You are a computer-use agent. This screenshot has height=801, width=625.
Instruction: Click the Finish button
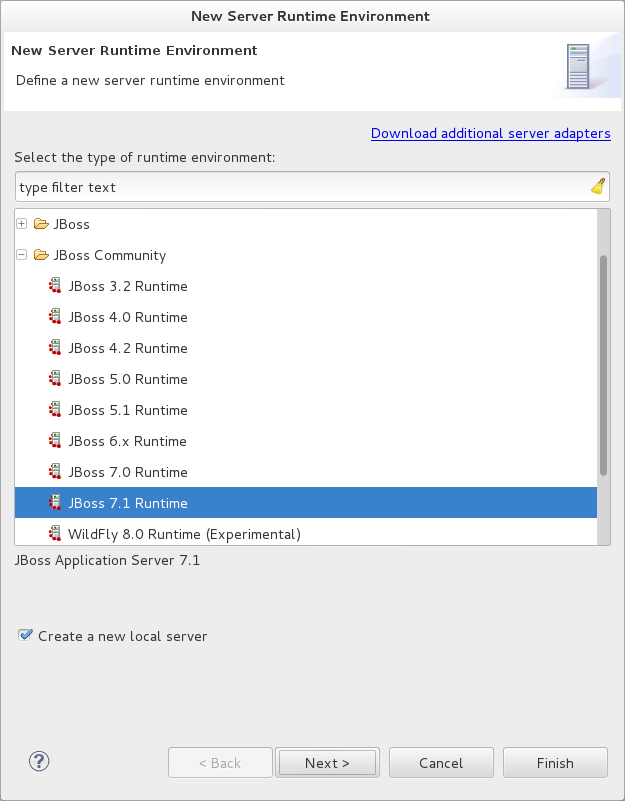coord(555,762)
